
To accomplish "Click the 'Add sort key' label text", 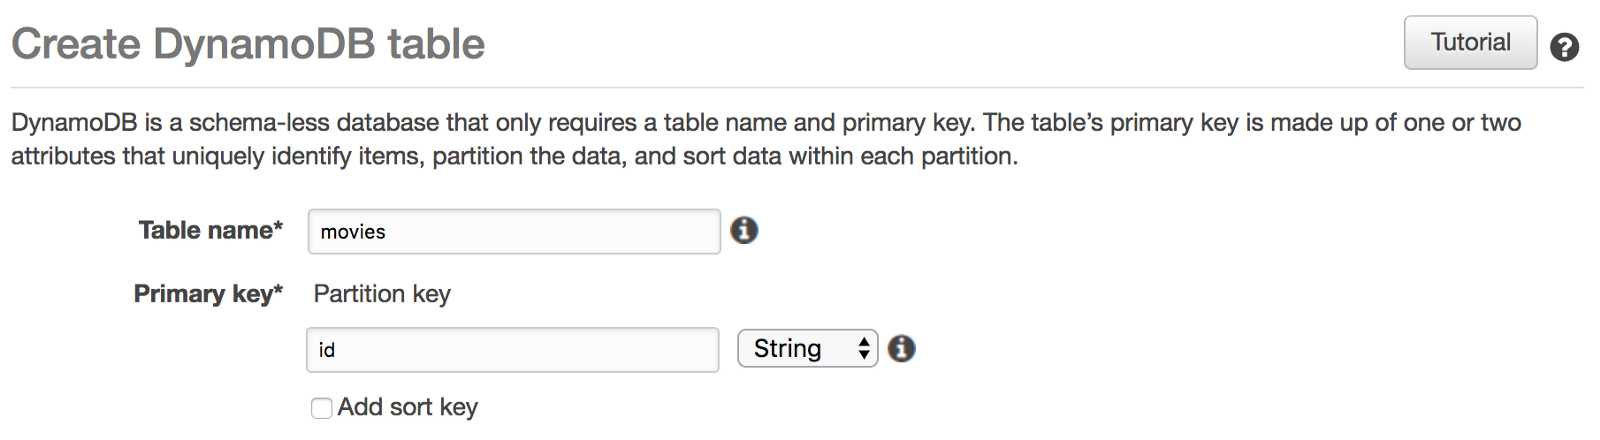I will [407, 407].
